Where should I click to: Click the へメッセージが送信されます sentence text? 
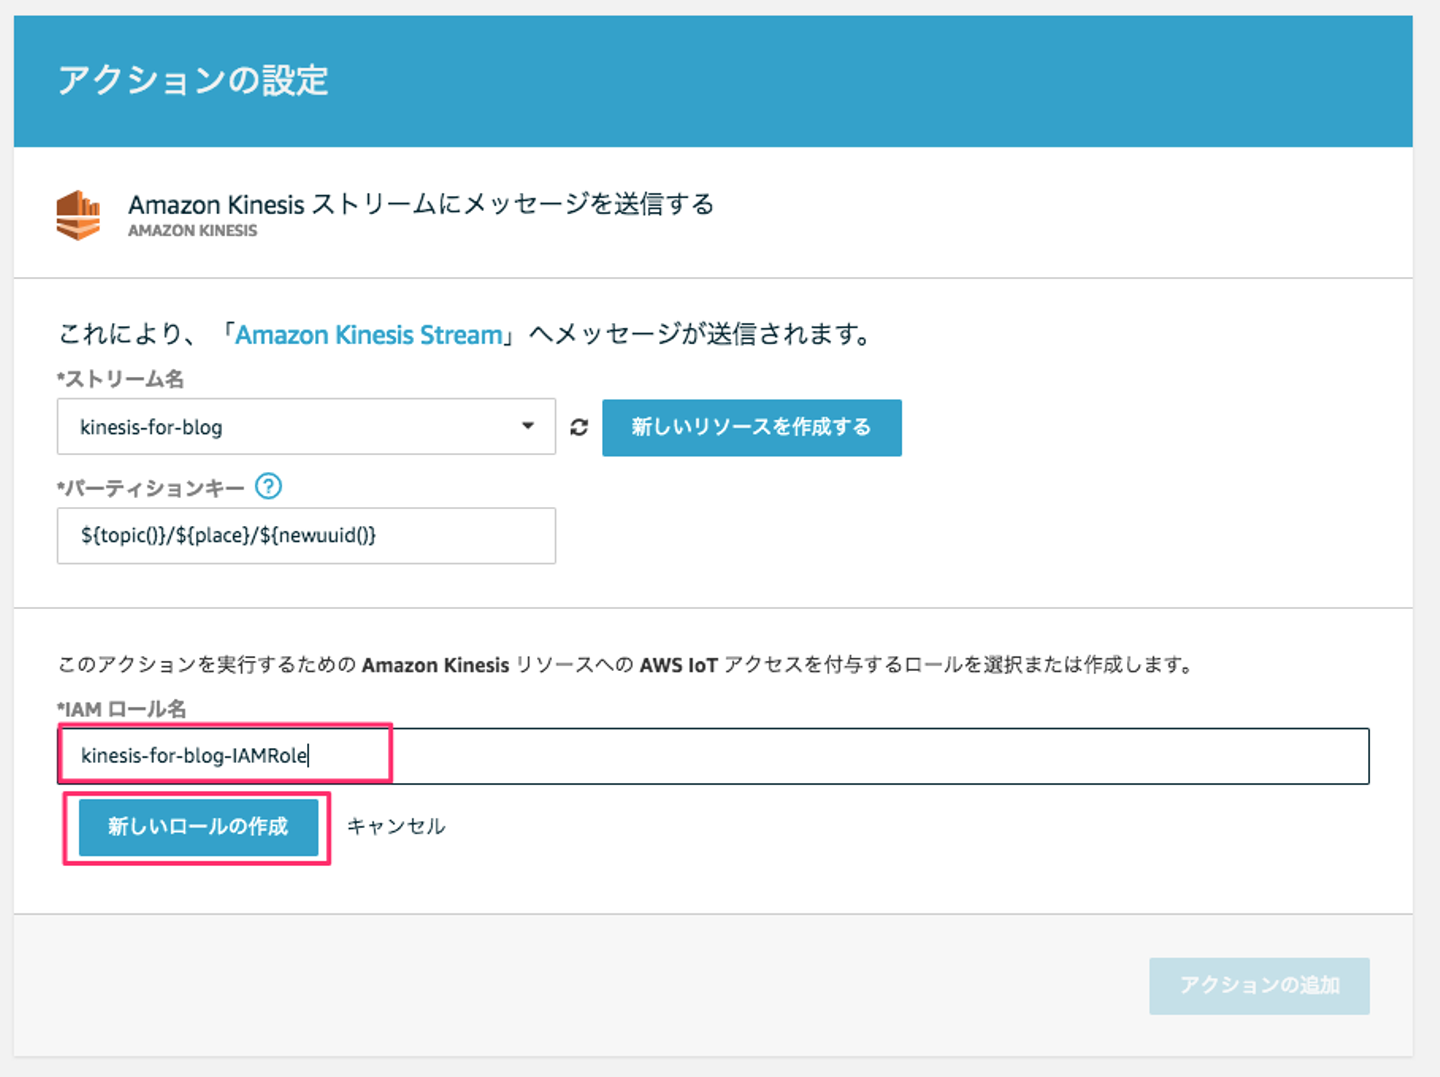[700, 335]
